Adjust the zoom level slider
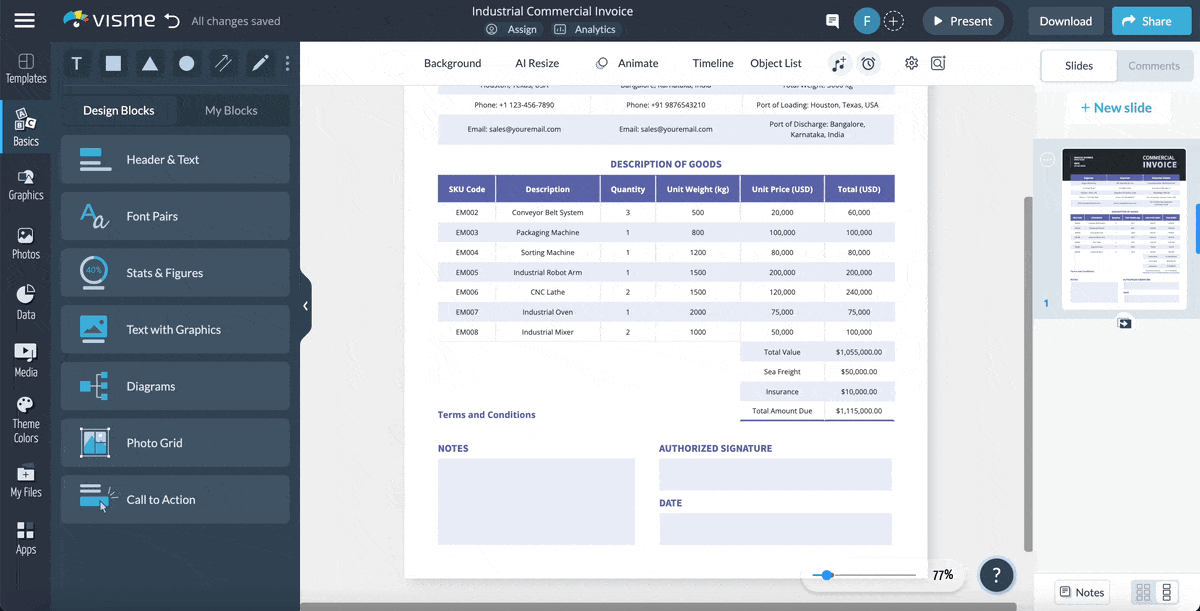This screenshot has width=1200, height=611. pyautogui.click(x=826, y=575)
